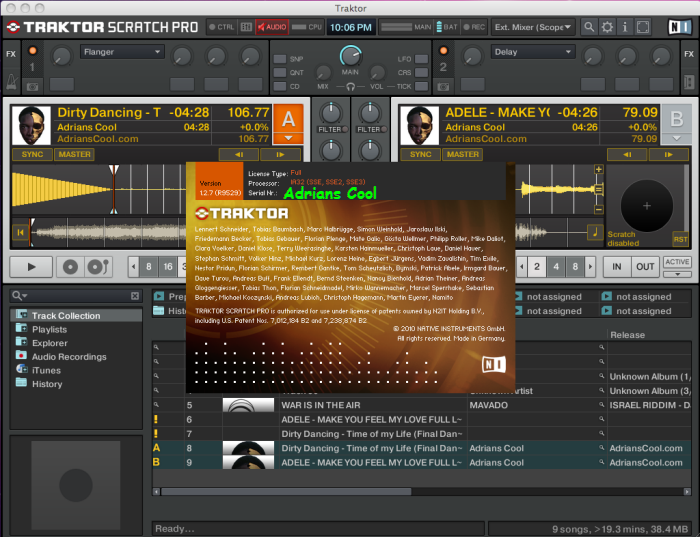Toggle TICK checkbox in master panel
The image size is (700, 537).
click(x=421, y=86)
